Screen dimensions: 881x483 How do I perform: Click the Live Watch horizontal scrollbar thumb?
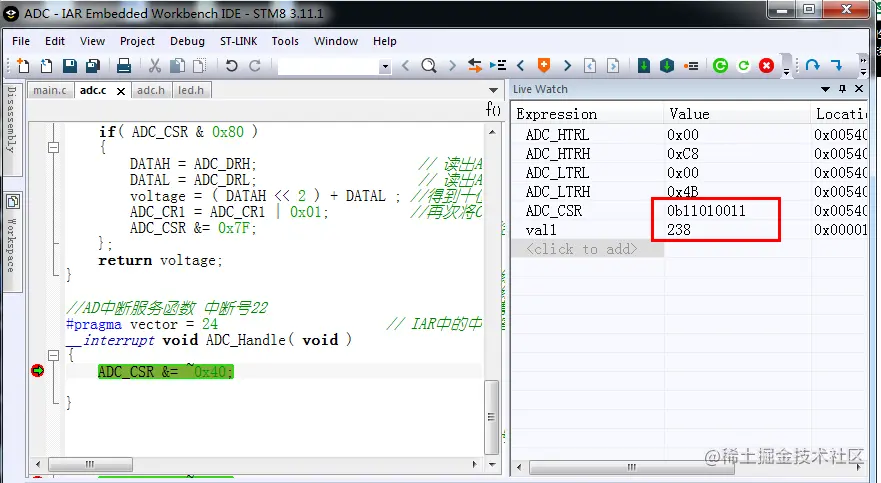coord(632,467)
